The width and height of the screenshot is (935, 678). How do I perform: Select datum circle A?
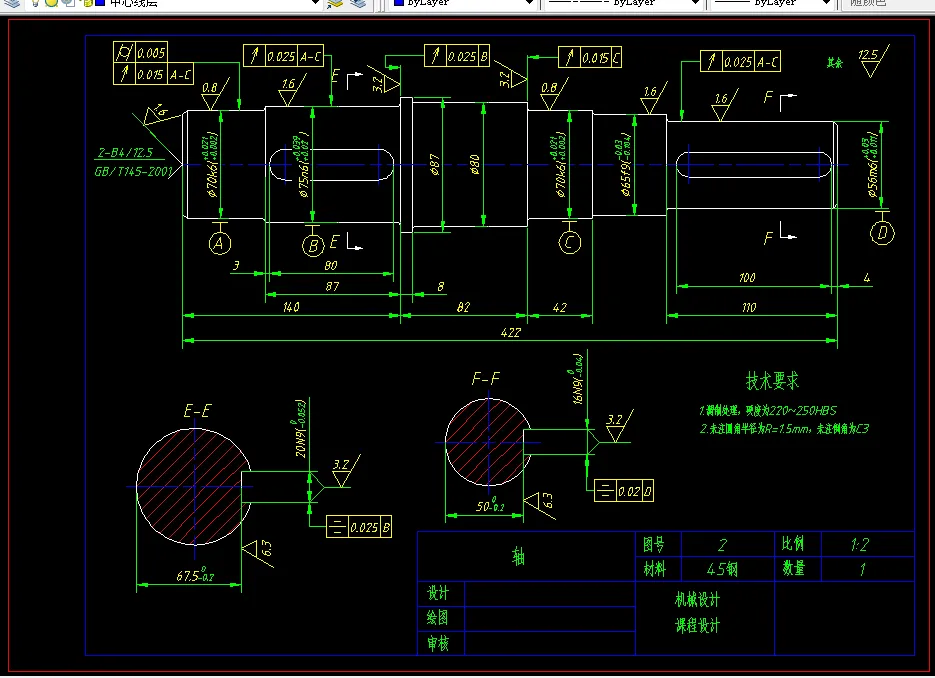pyautogui.click(x=219, y=243)
